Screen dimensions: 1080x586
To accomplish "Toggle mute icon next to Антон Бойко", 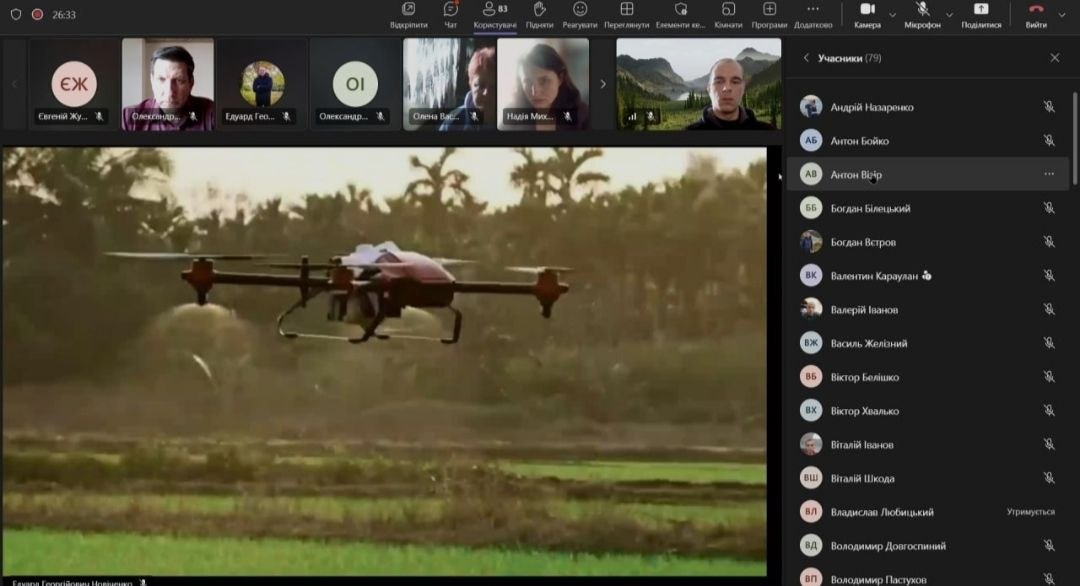I will (1049, 141).
